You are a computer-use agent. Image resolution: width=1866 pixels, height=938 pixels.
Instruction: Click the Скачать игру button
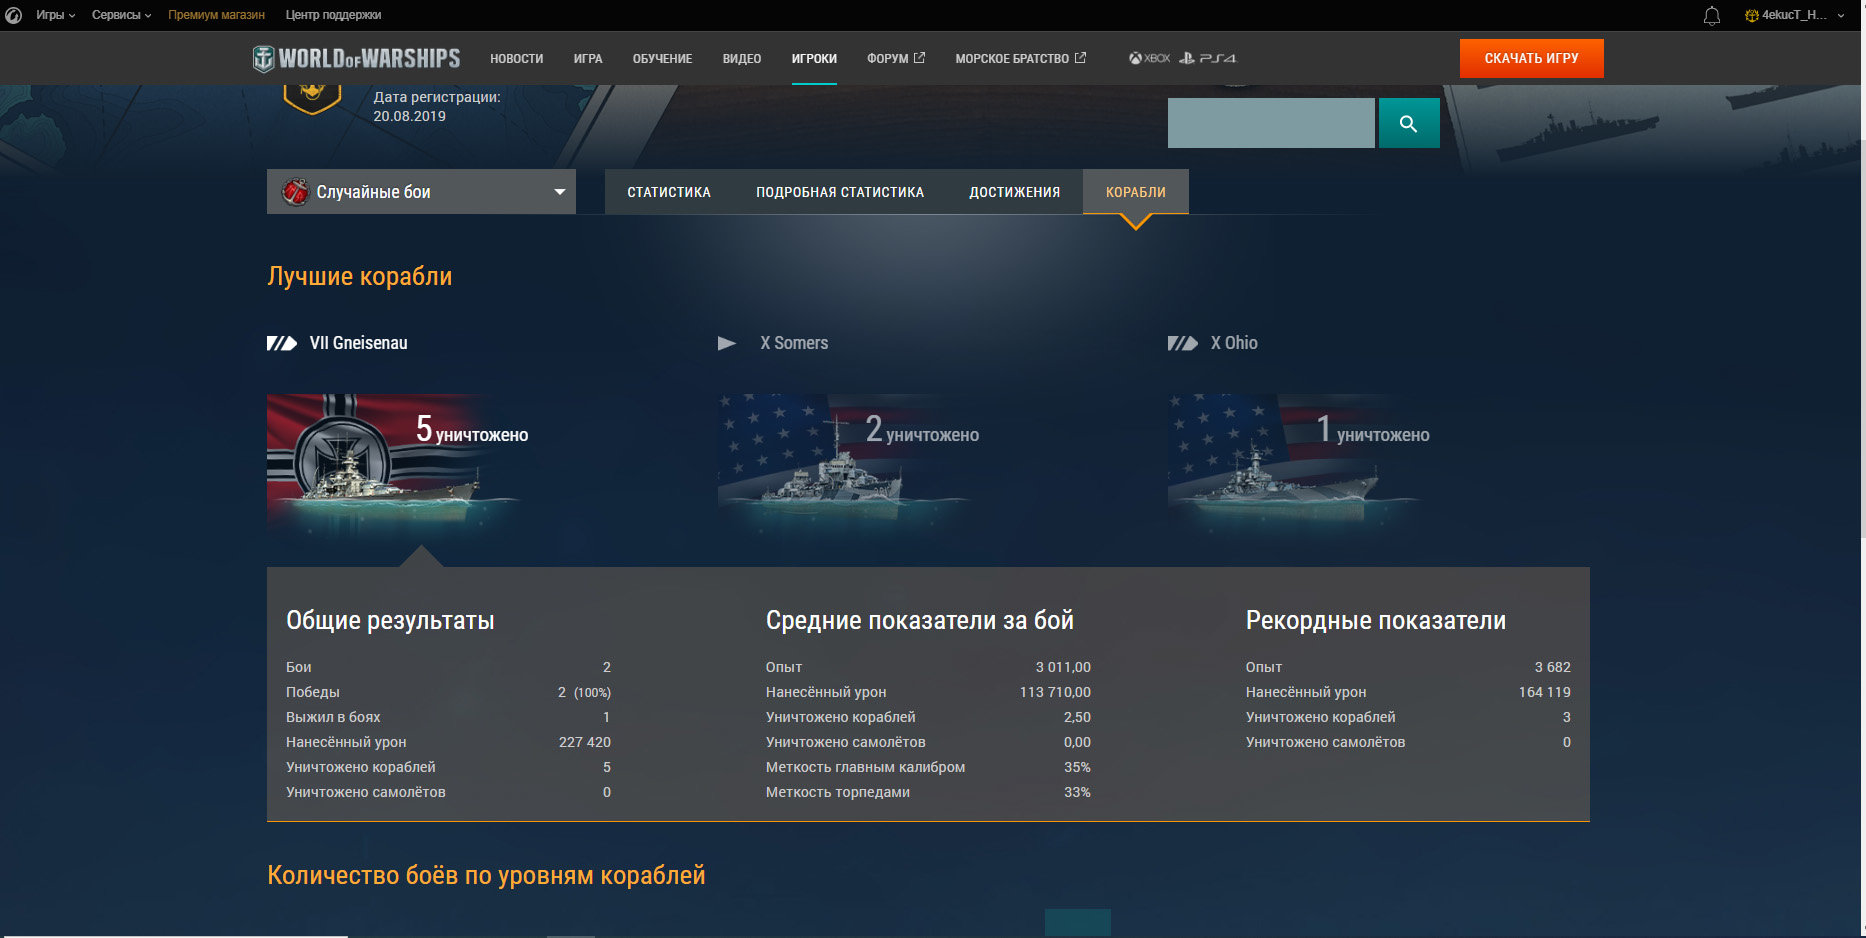[x=1531, y=58]
